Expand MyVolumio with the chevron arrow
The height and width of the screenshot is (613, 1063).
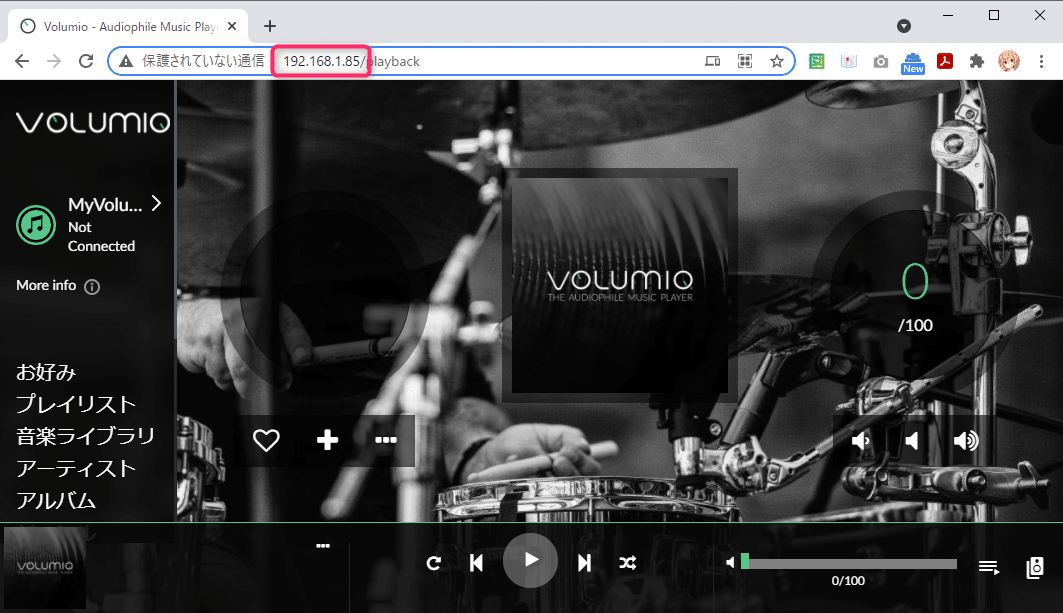point(157,203)
